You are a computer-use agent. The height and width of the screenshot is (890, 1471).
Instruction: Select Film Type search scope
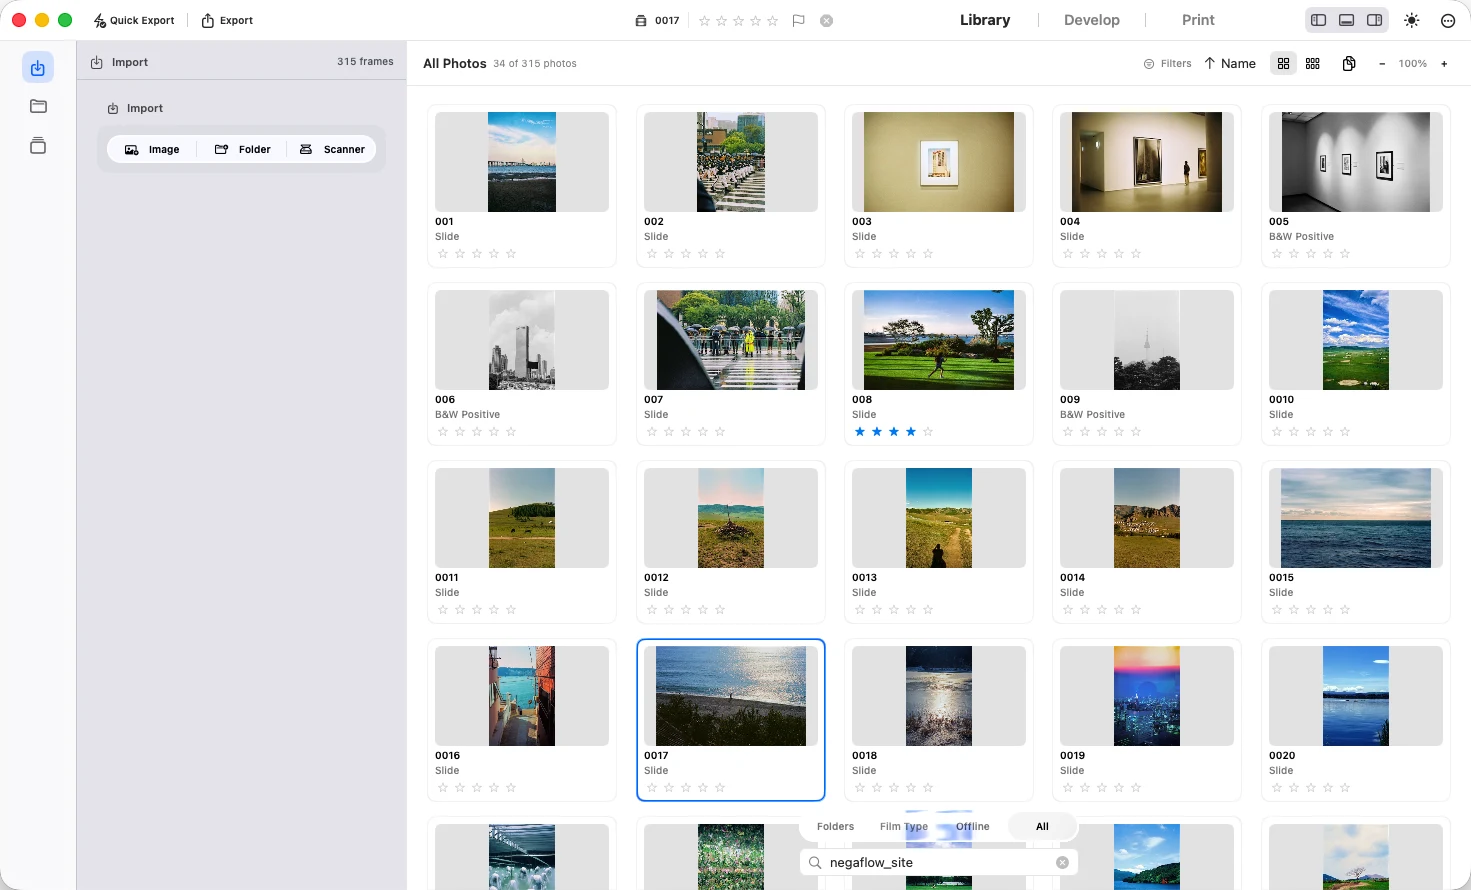click(x=904, y=826)
